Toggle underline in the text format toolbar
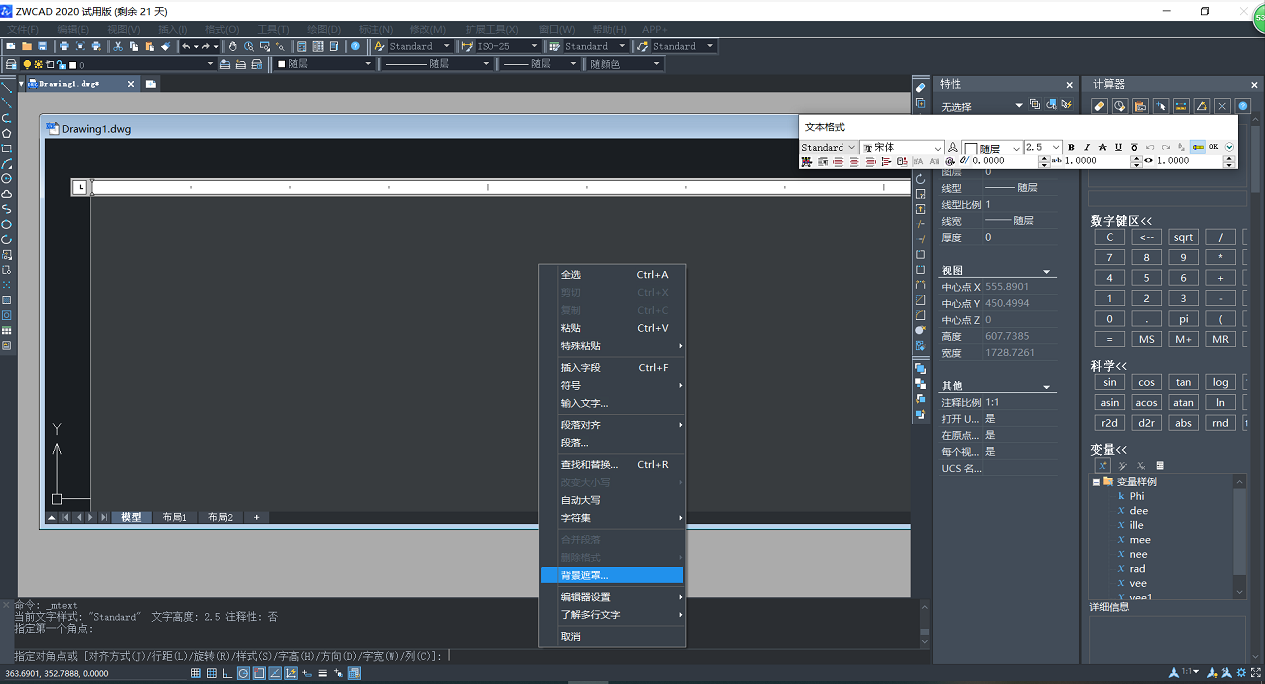The height and width of the screenshot is (684, 1265). [x=1118, y=147]
